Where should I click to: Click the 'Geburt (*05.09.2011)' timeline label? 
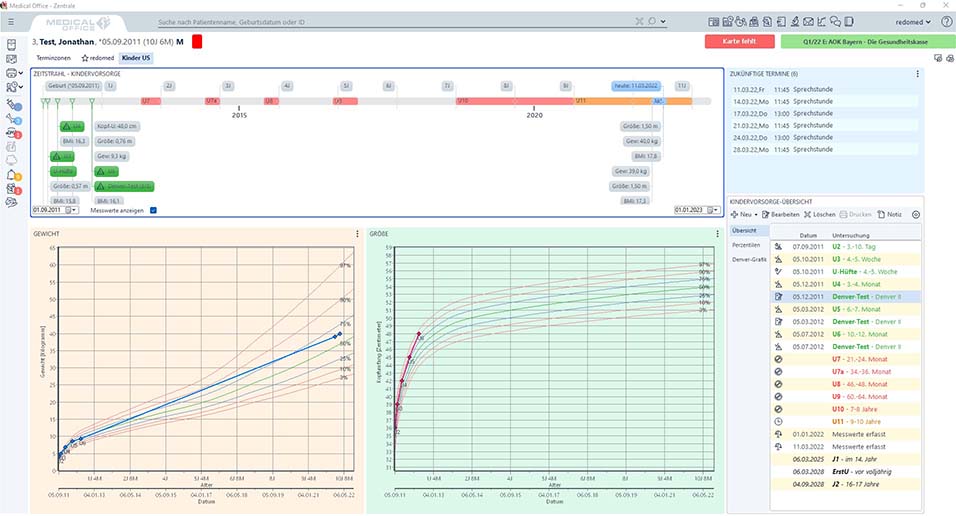point(74,86)
